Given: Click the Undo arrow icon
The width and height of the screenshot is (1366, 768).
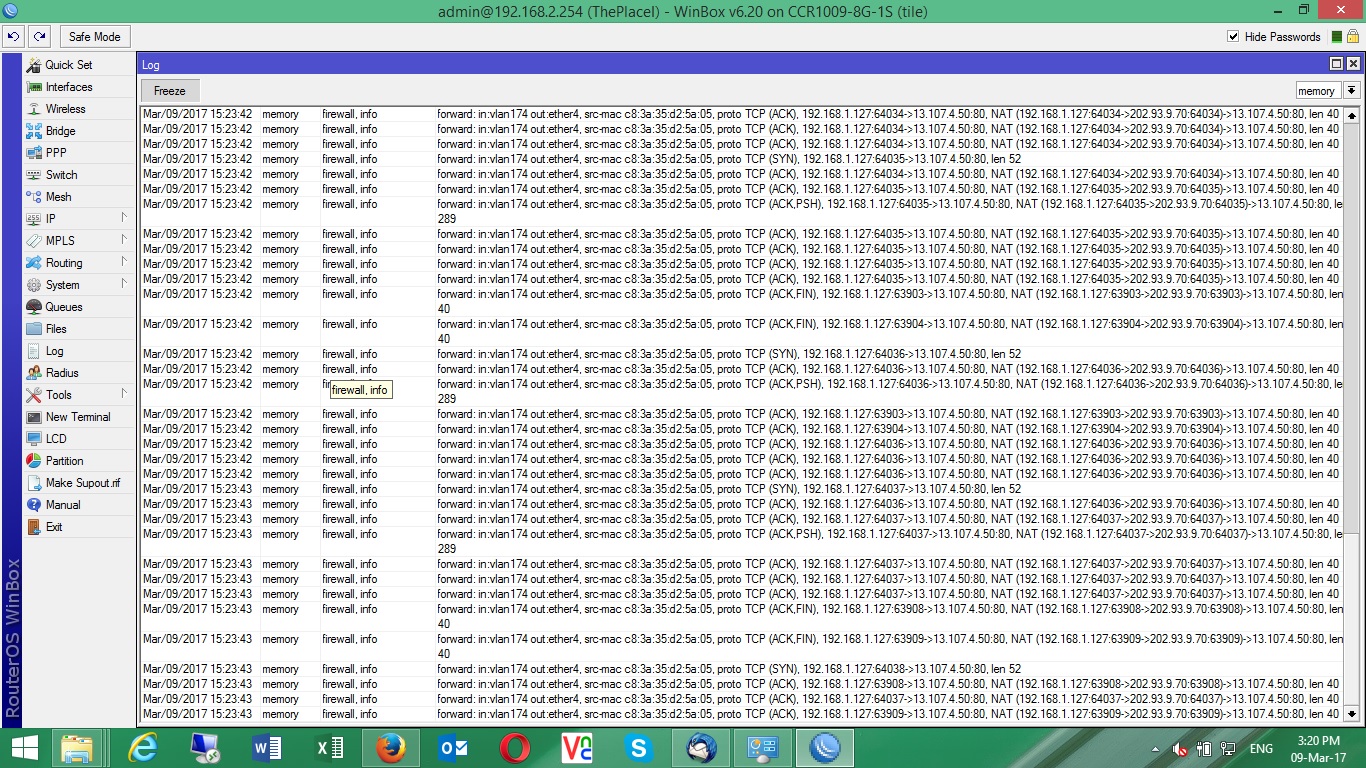Looking at the screenshot, I should pos(13,37).
